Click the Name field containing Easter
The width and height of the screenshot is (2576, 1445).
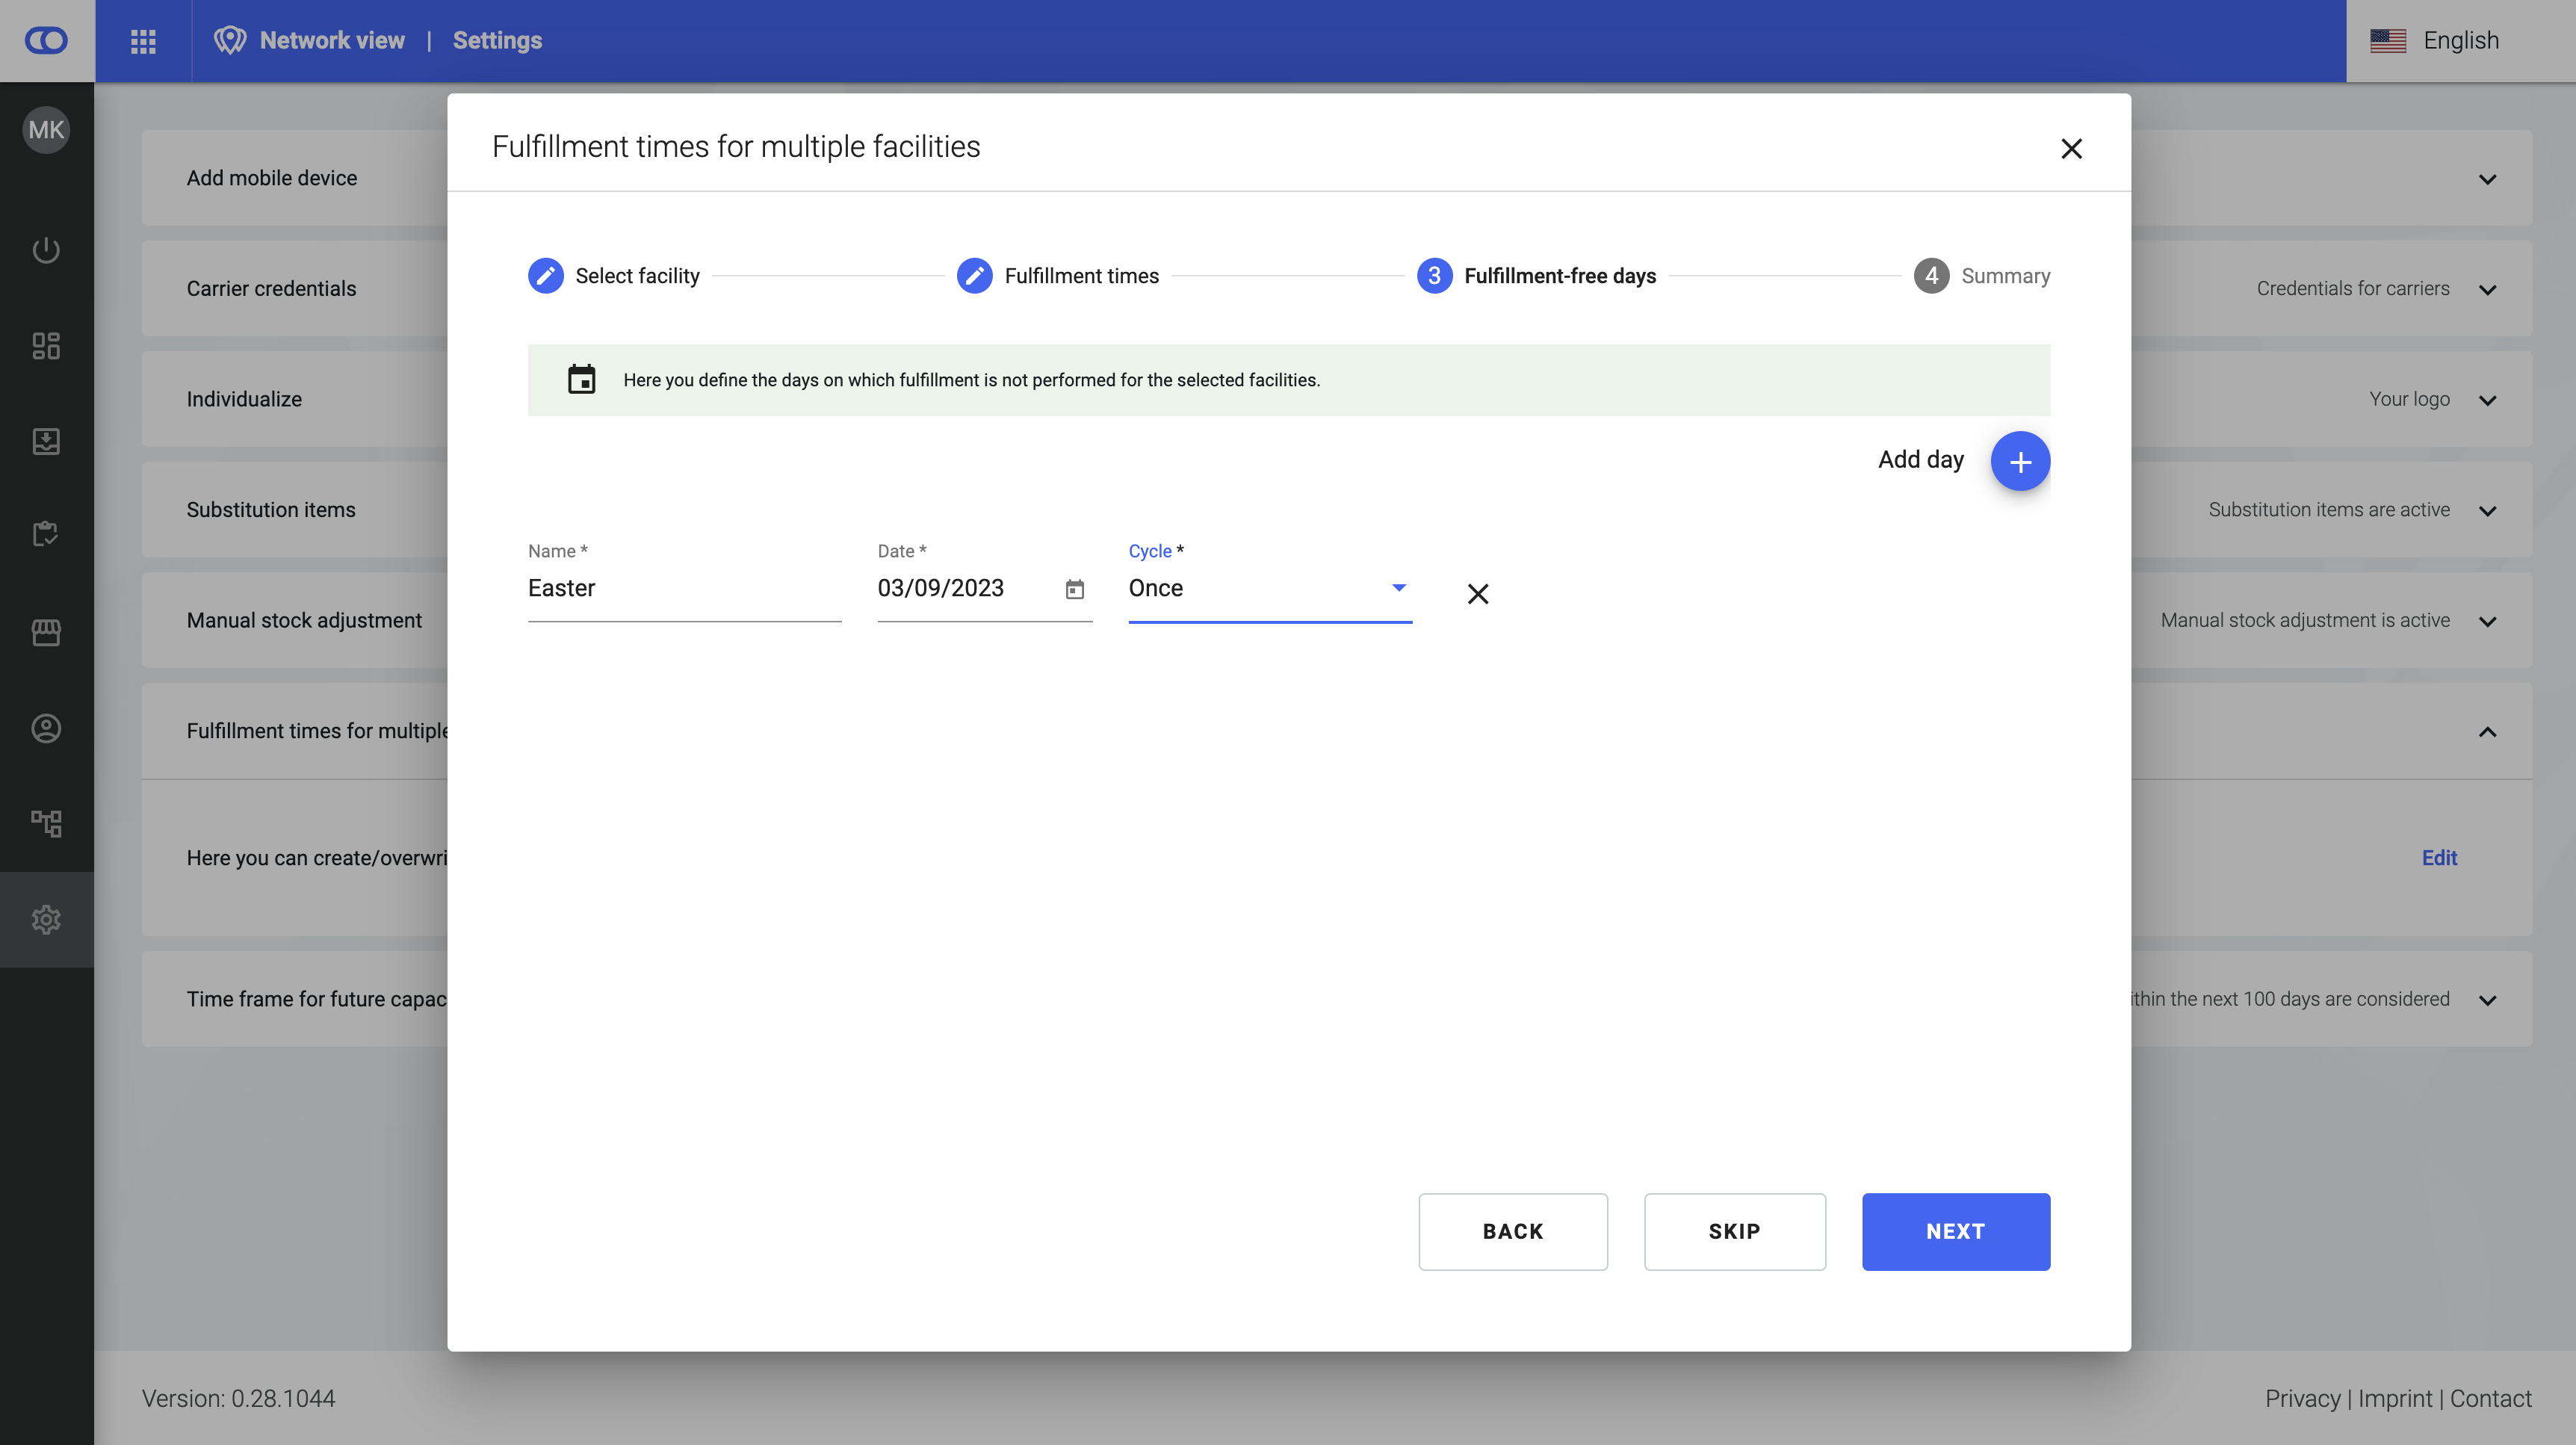pos(683,589)
